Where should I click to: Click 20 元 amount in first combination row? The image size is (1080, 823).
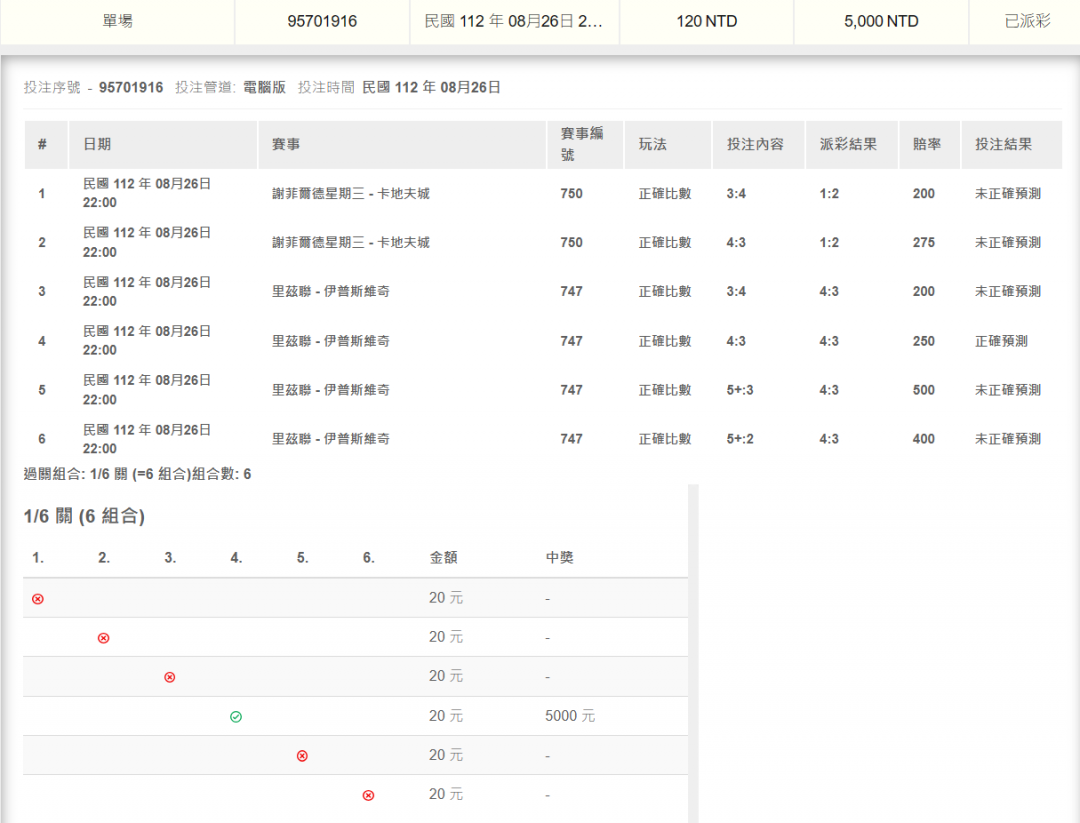(x=446, y=598)
